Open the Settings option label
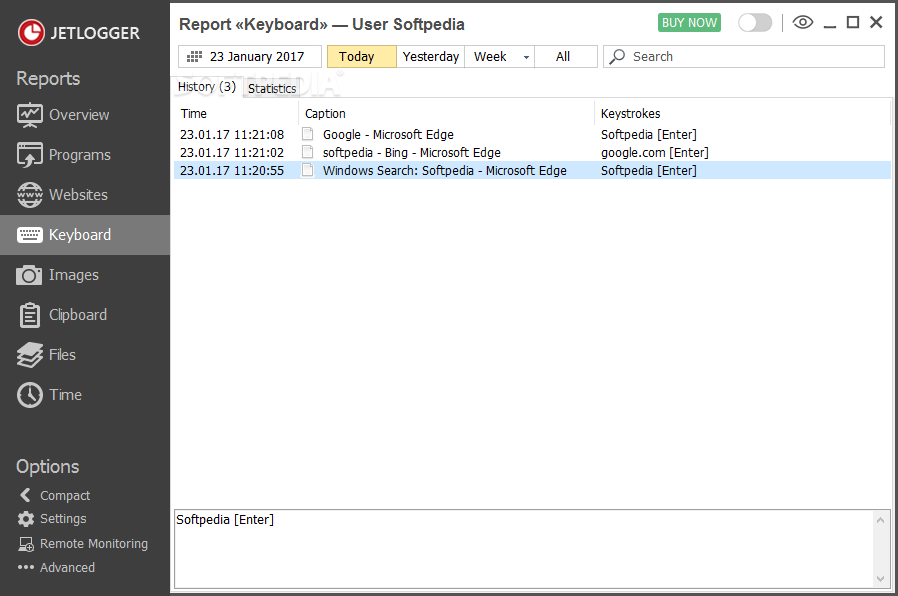Image resolution: width=898 pixels, height=596 pixels. pyautogui.click(x=63, y=519)
